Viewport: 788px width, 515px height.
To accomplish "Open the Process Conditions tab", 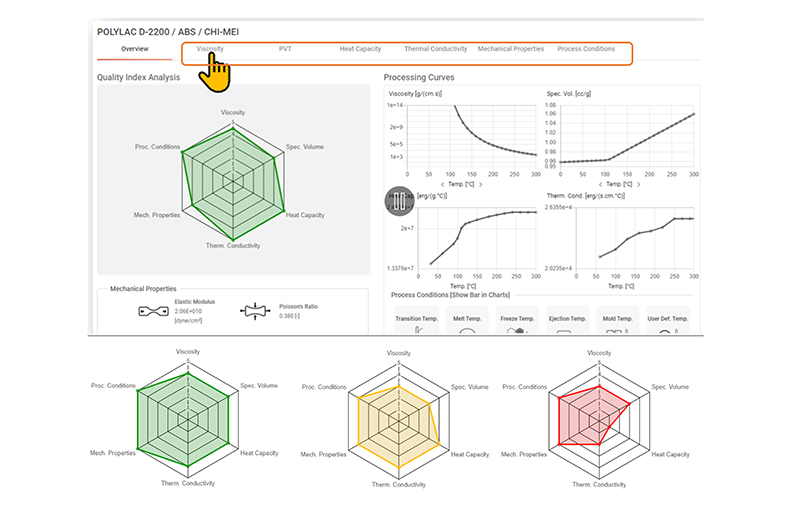I will [x=586, y=49].
